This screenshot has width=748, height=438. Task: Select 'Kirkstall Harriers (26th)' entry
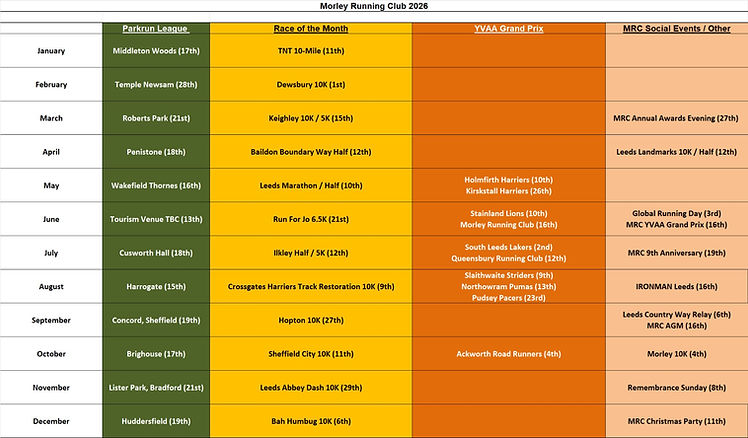[x=509, y=191]
